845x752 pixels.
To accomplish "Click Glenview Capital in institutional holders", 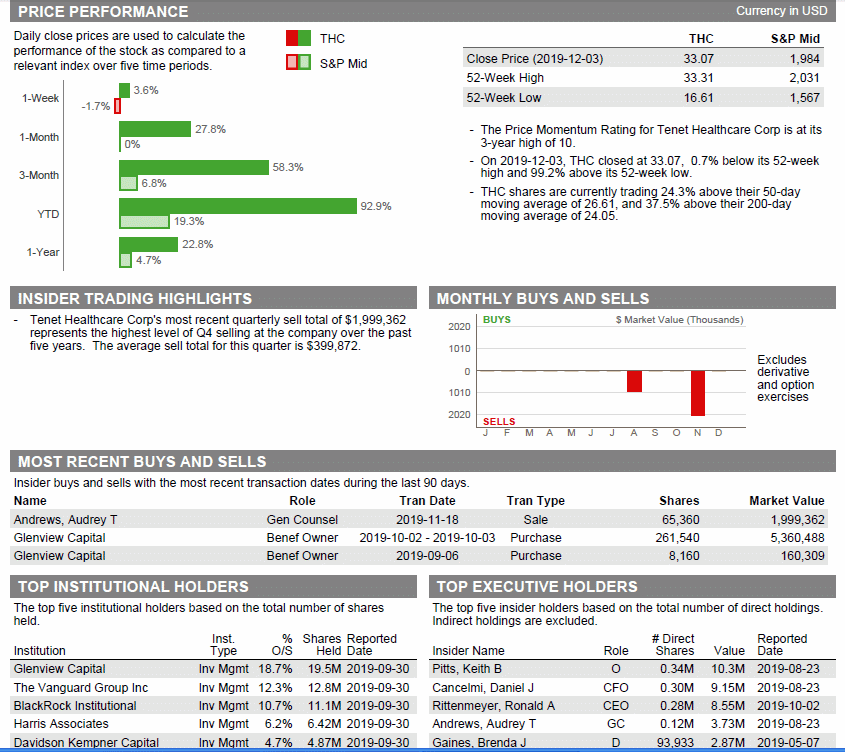I will (x=59, y=669).
